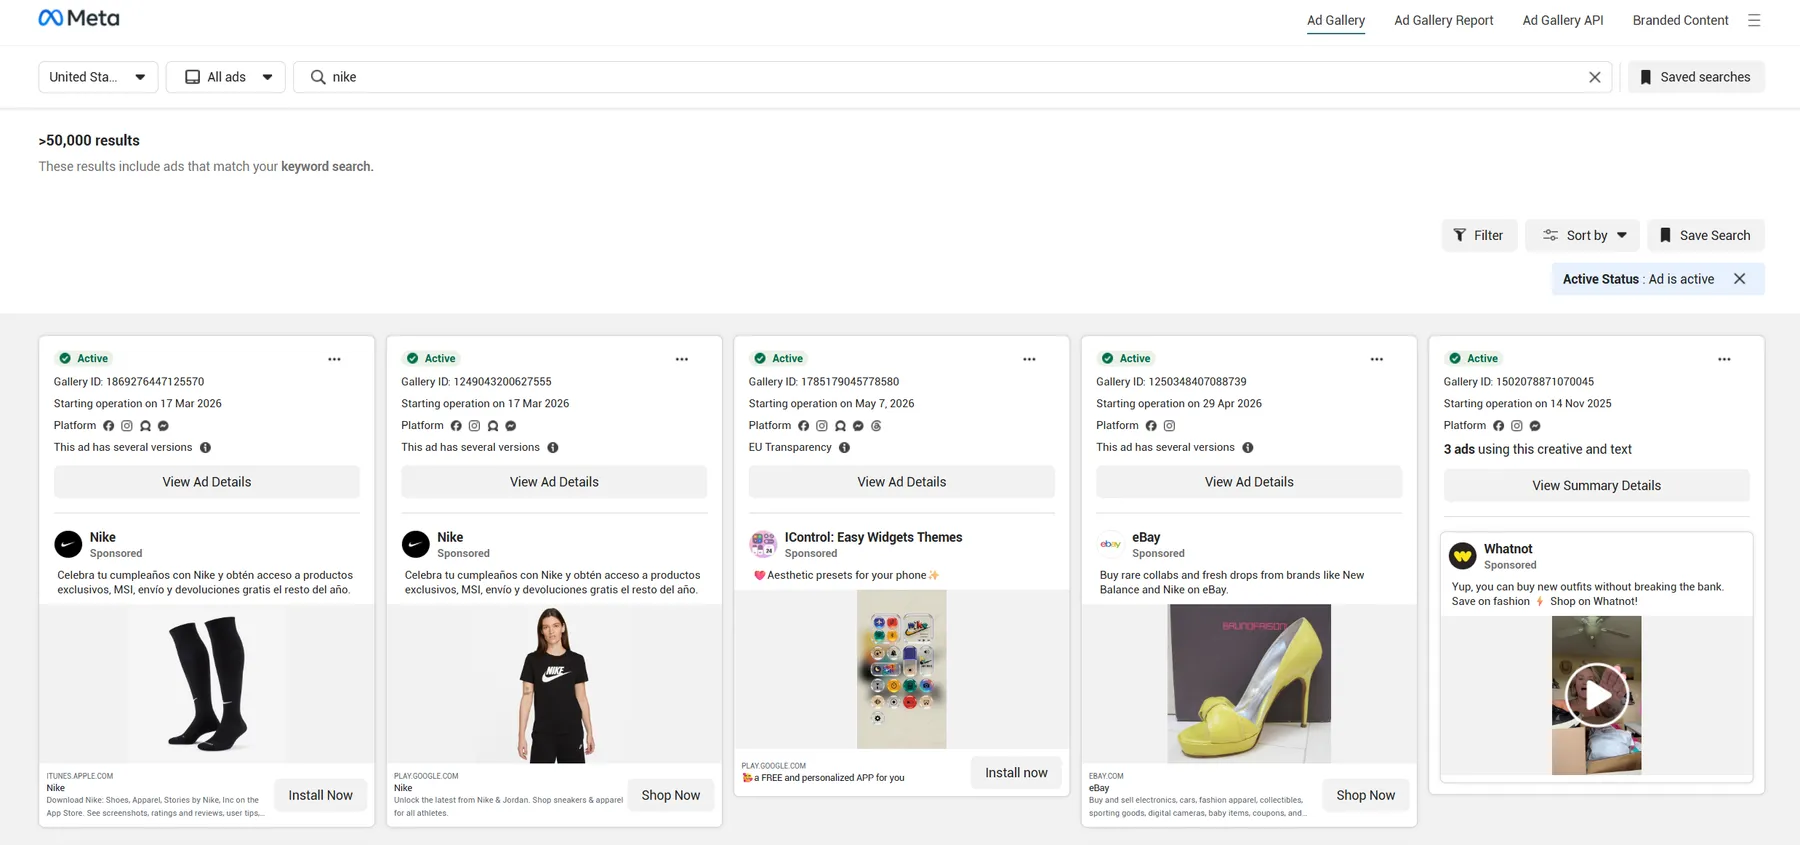Open View Summary Details for Whatnot ad
Image resolution: width=1800 pixels, height=845 pixels.
pos(1597,486)
